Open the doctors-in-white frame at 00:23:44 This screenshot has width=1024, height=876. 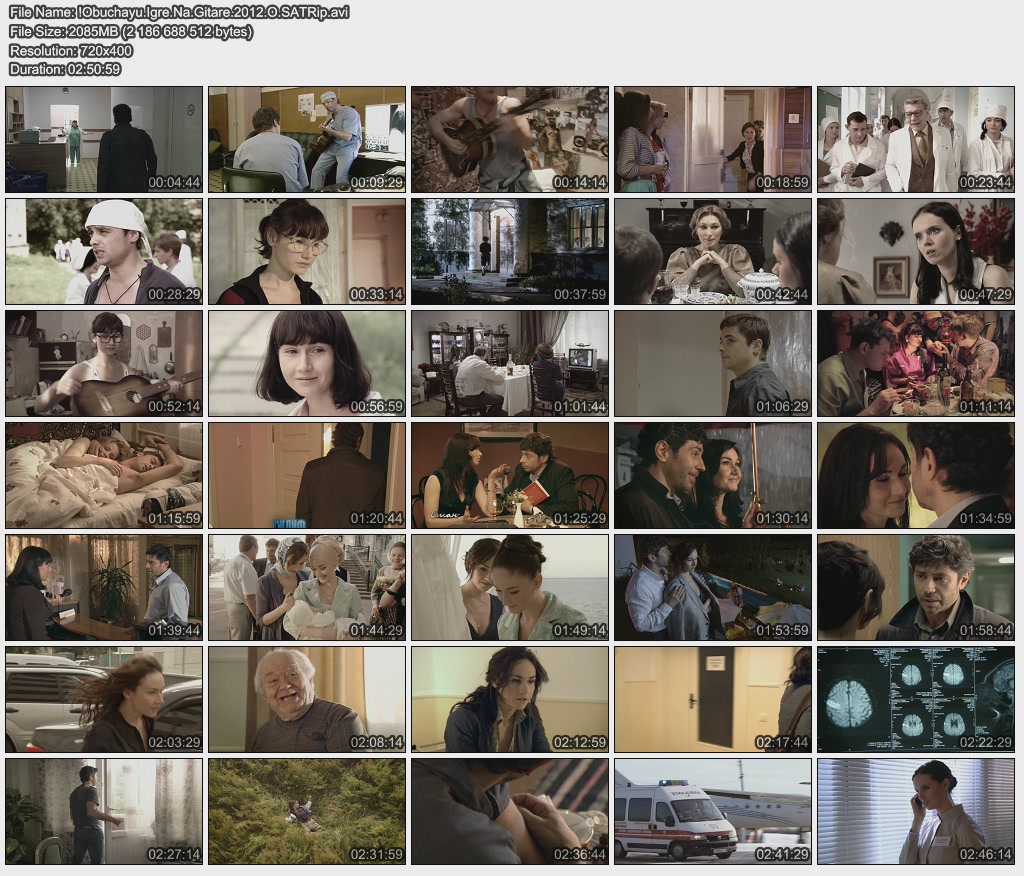[x=916, y=139]
